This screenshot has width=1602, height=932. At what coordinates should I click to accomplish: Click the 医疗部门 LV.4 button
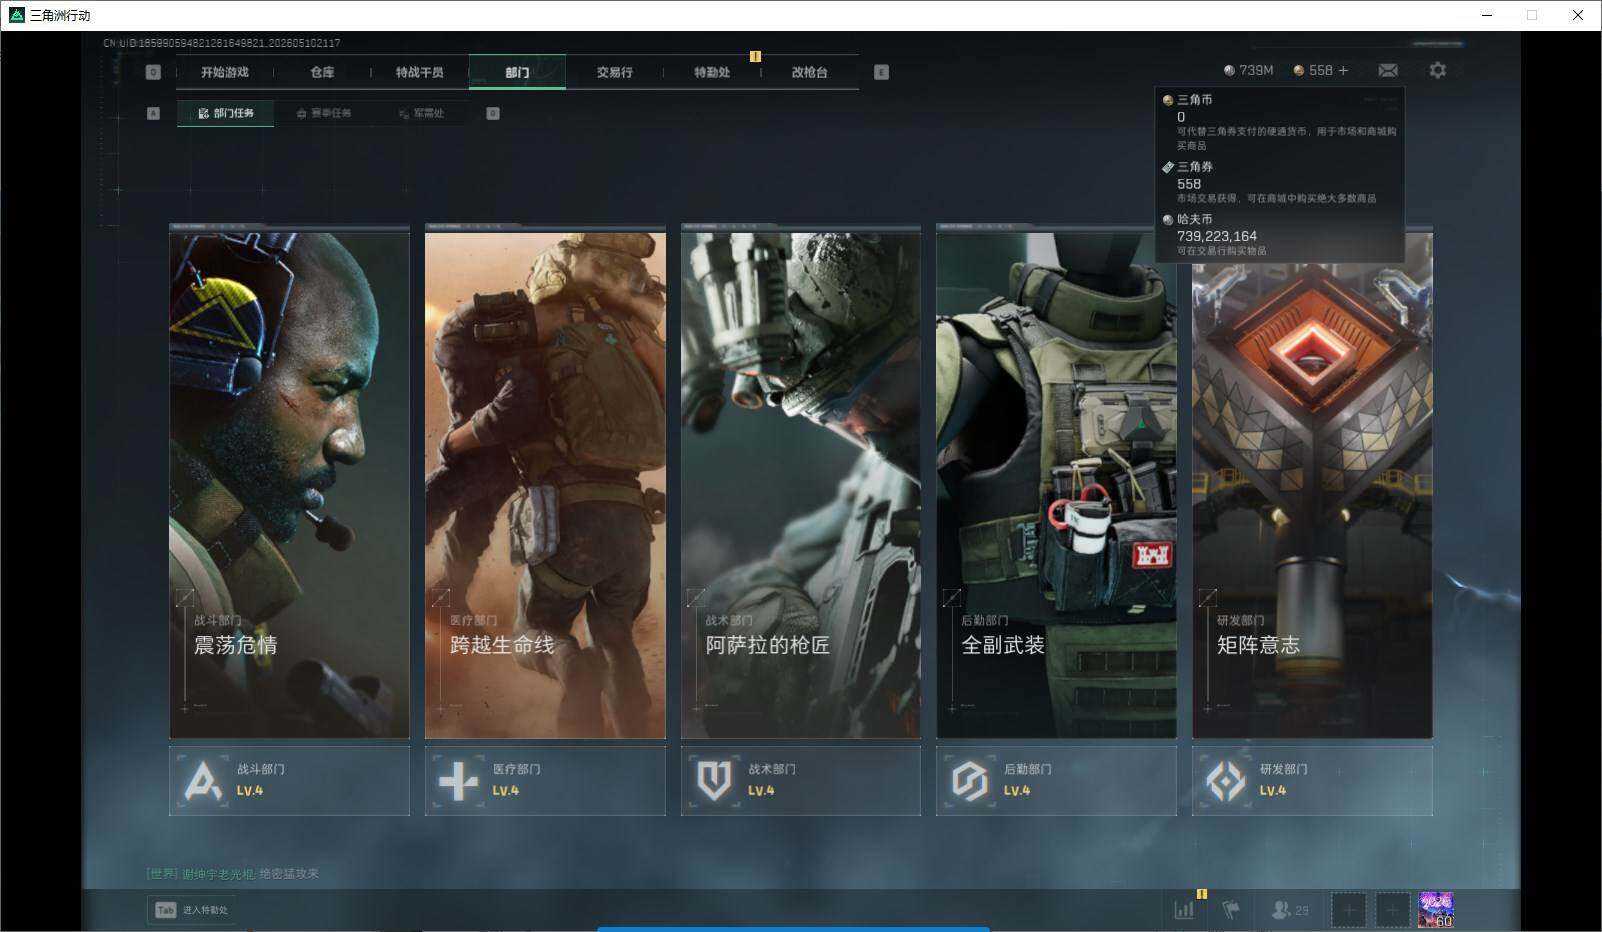(545, 781)
